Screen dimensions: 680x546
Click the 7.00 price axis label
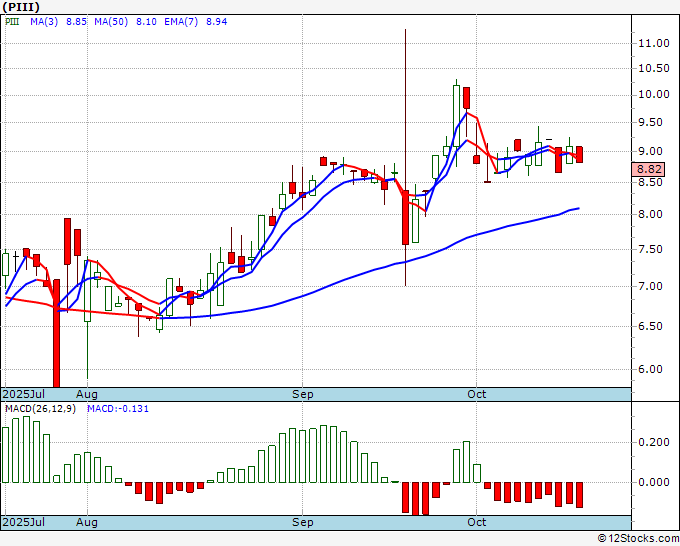click(650, 286)
